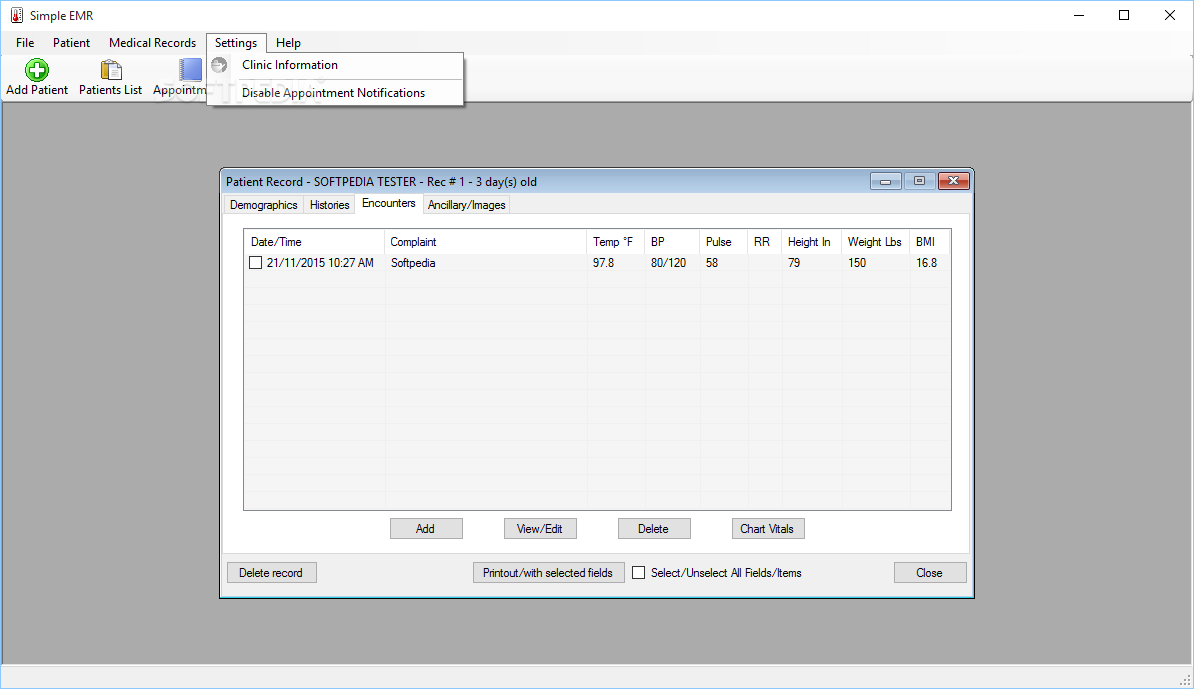Open the Medical Records menu
The width and height of the screenshot is (1194, 689).
pos(152,43)
